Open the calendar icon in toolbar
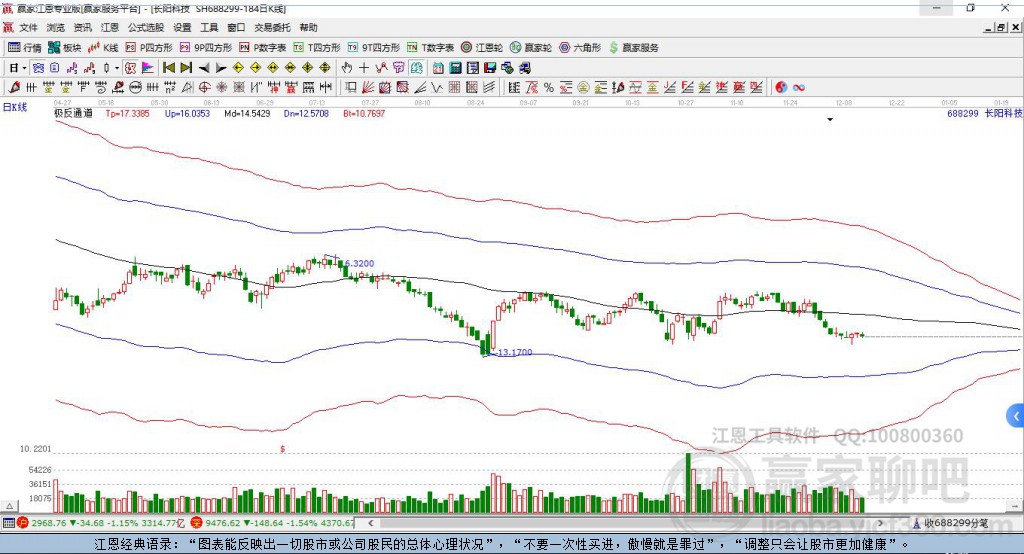This screenshot has height=554, width=1024. 438,68
